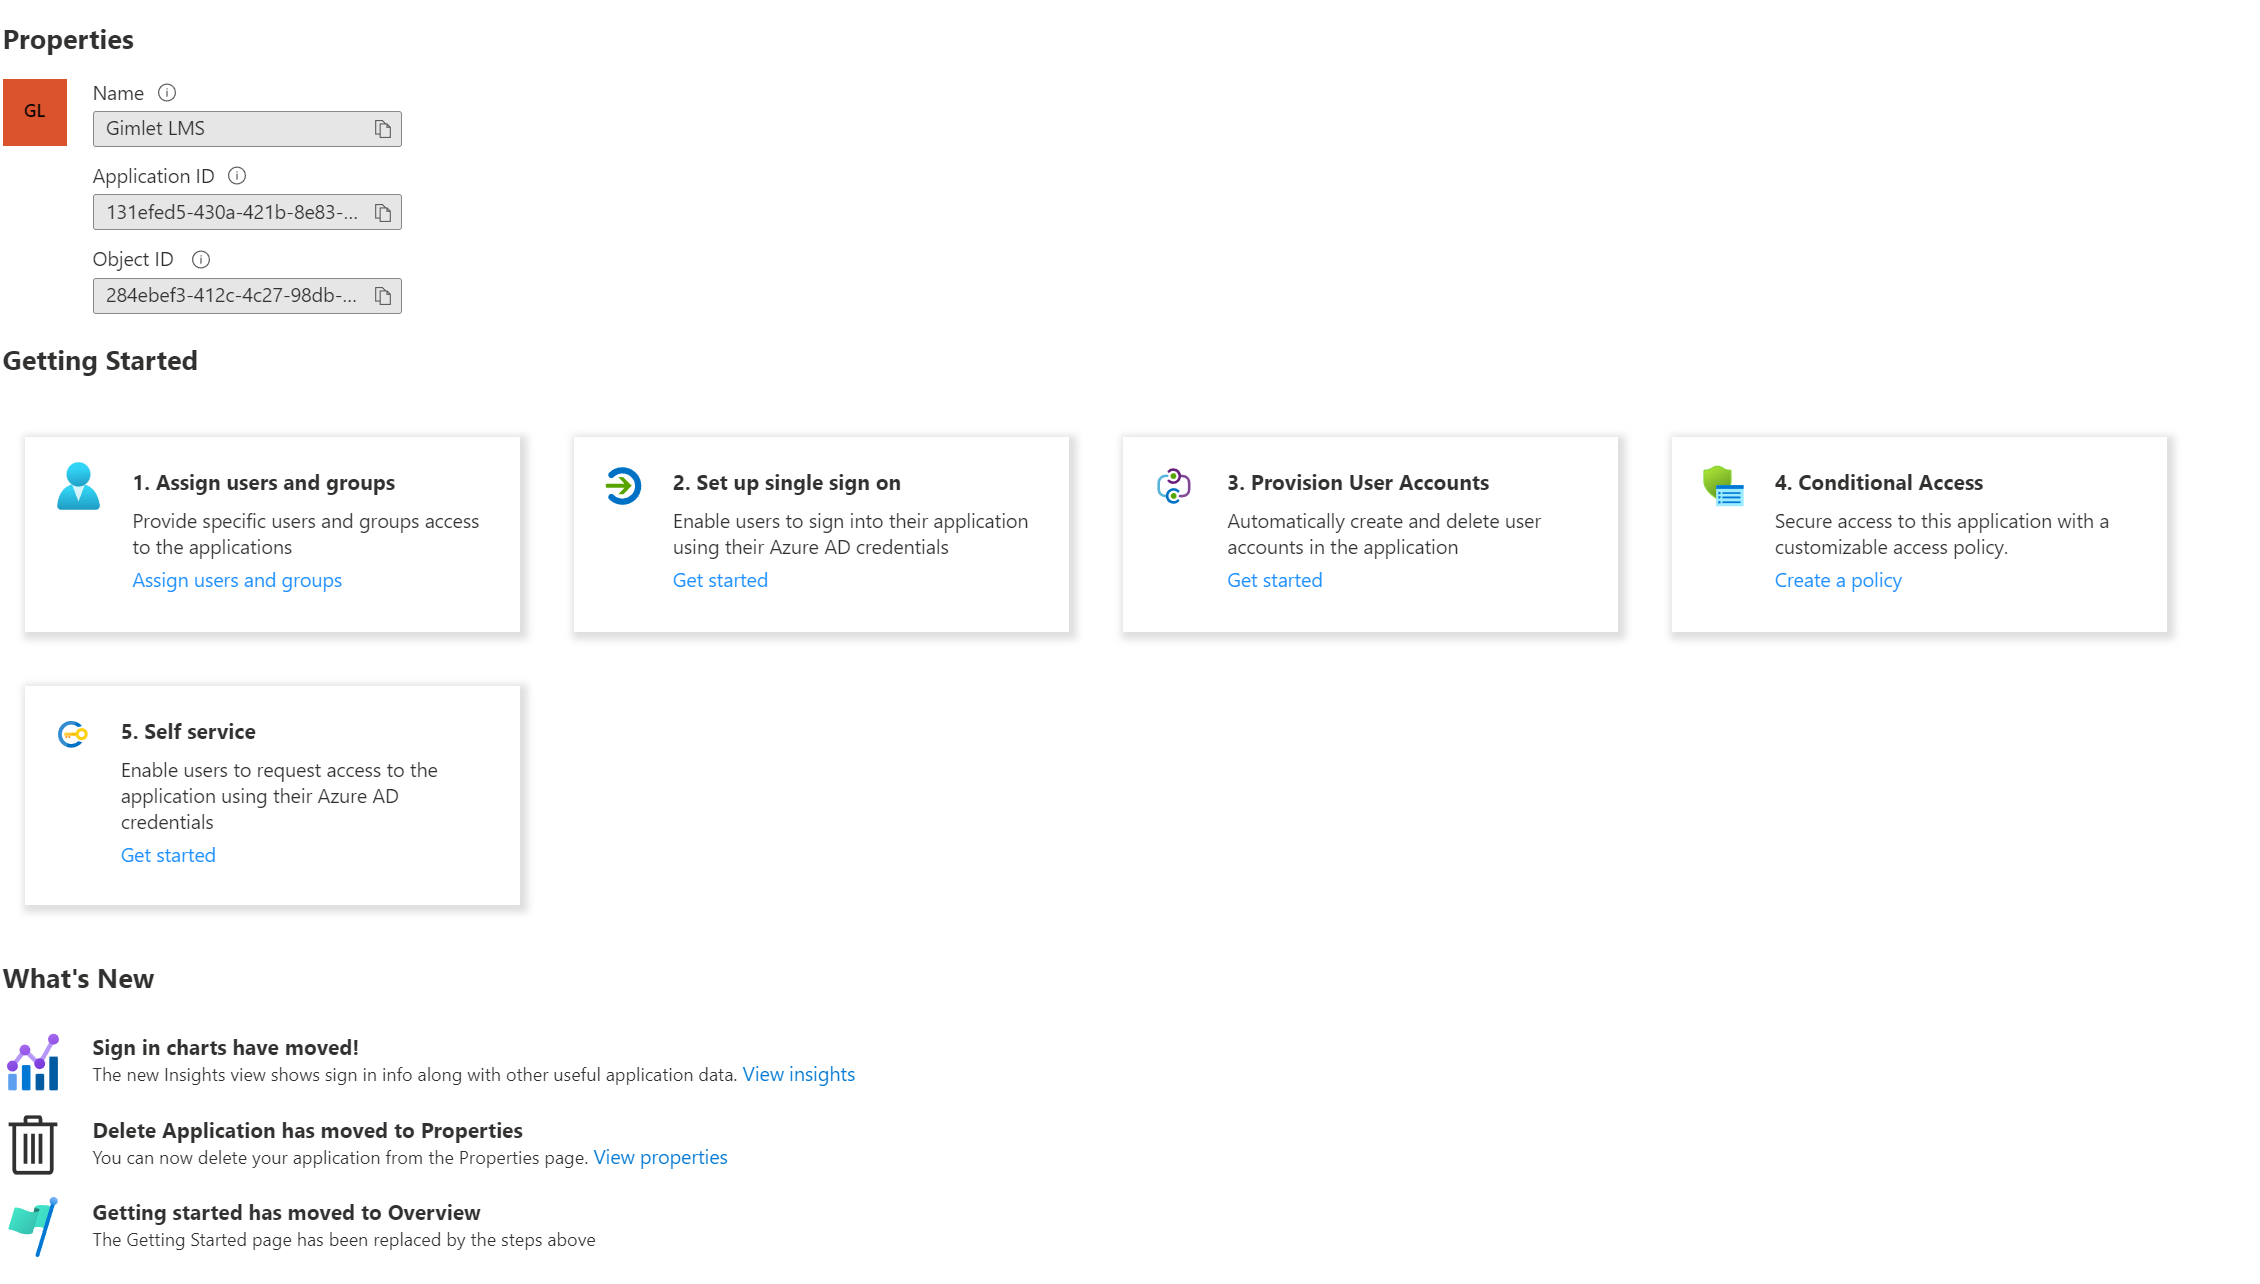The height and width of the screenshot is (1284, 2260).
Task: Click the Conditional Access shield icon
Action: click(1723, 486)
